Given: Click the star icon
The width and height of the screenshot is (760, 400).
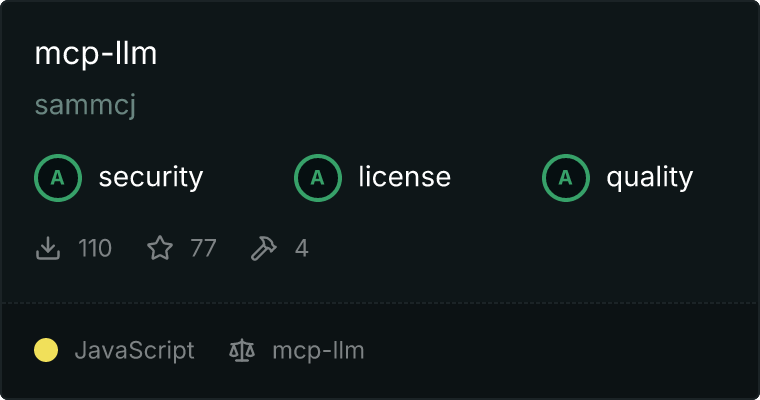Looking at the screenshot, I should click(160, 248).
